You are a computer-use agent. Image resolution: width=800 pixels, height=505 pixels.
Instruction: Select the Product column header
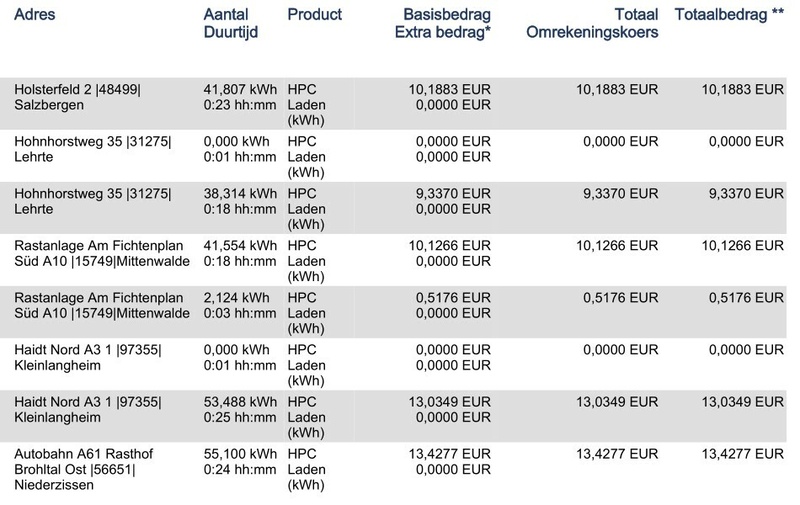pyautogui.click(x=314, y=15)
